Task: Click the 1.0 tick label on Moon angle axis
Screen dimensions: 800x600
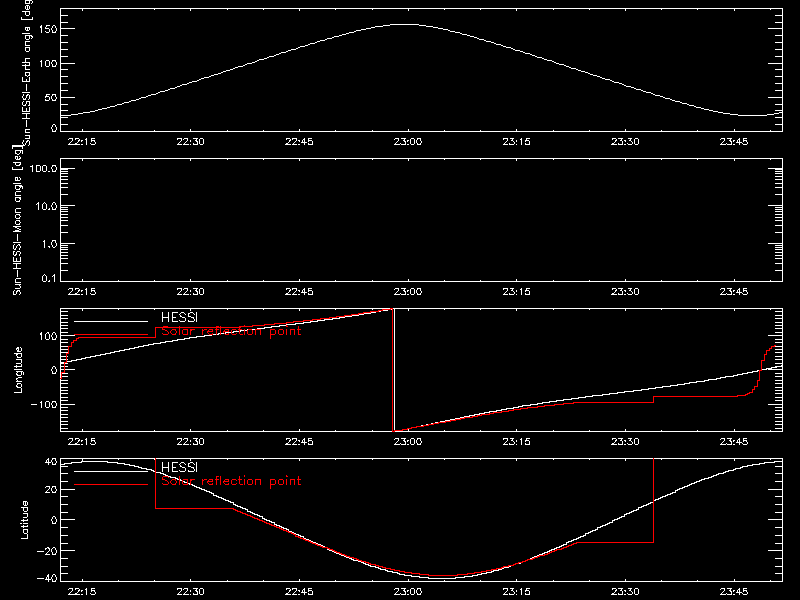Action: 49,244
